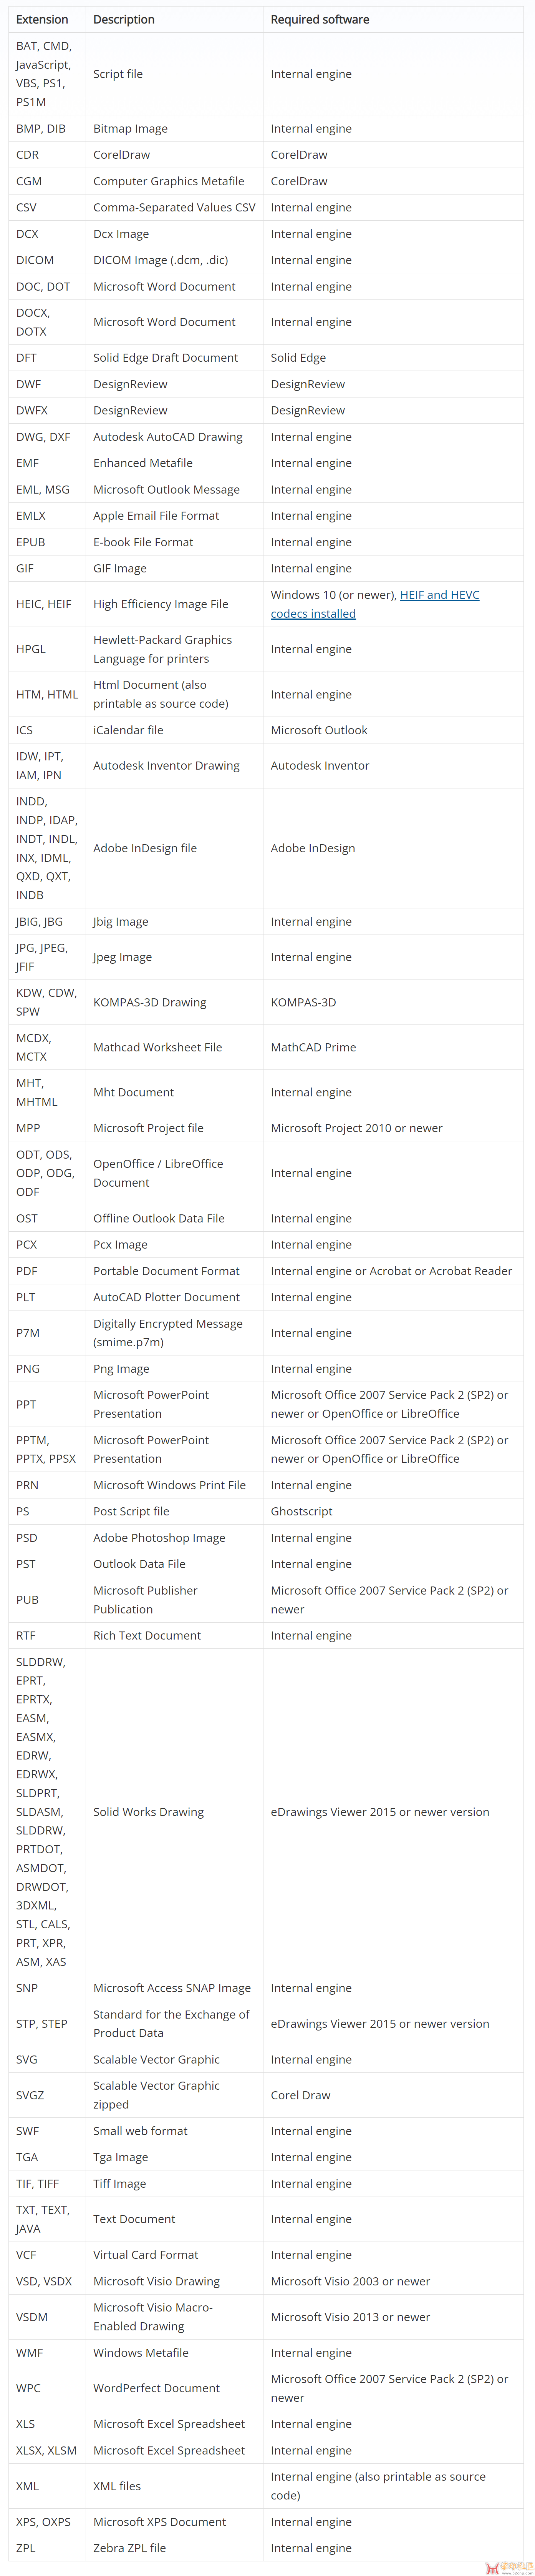535x2576 pixels.
Task: Select the Adobe InDesign file description
Action: [x=145, y=848]
